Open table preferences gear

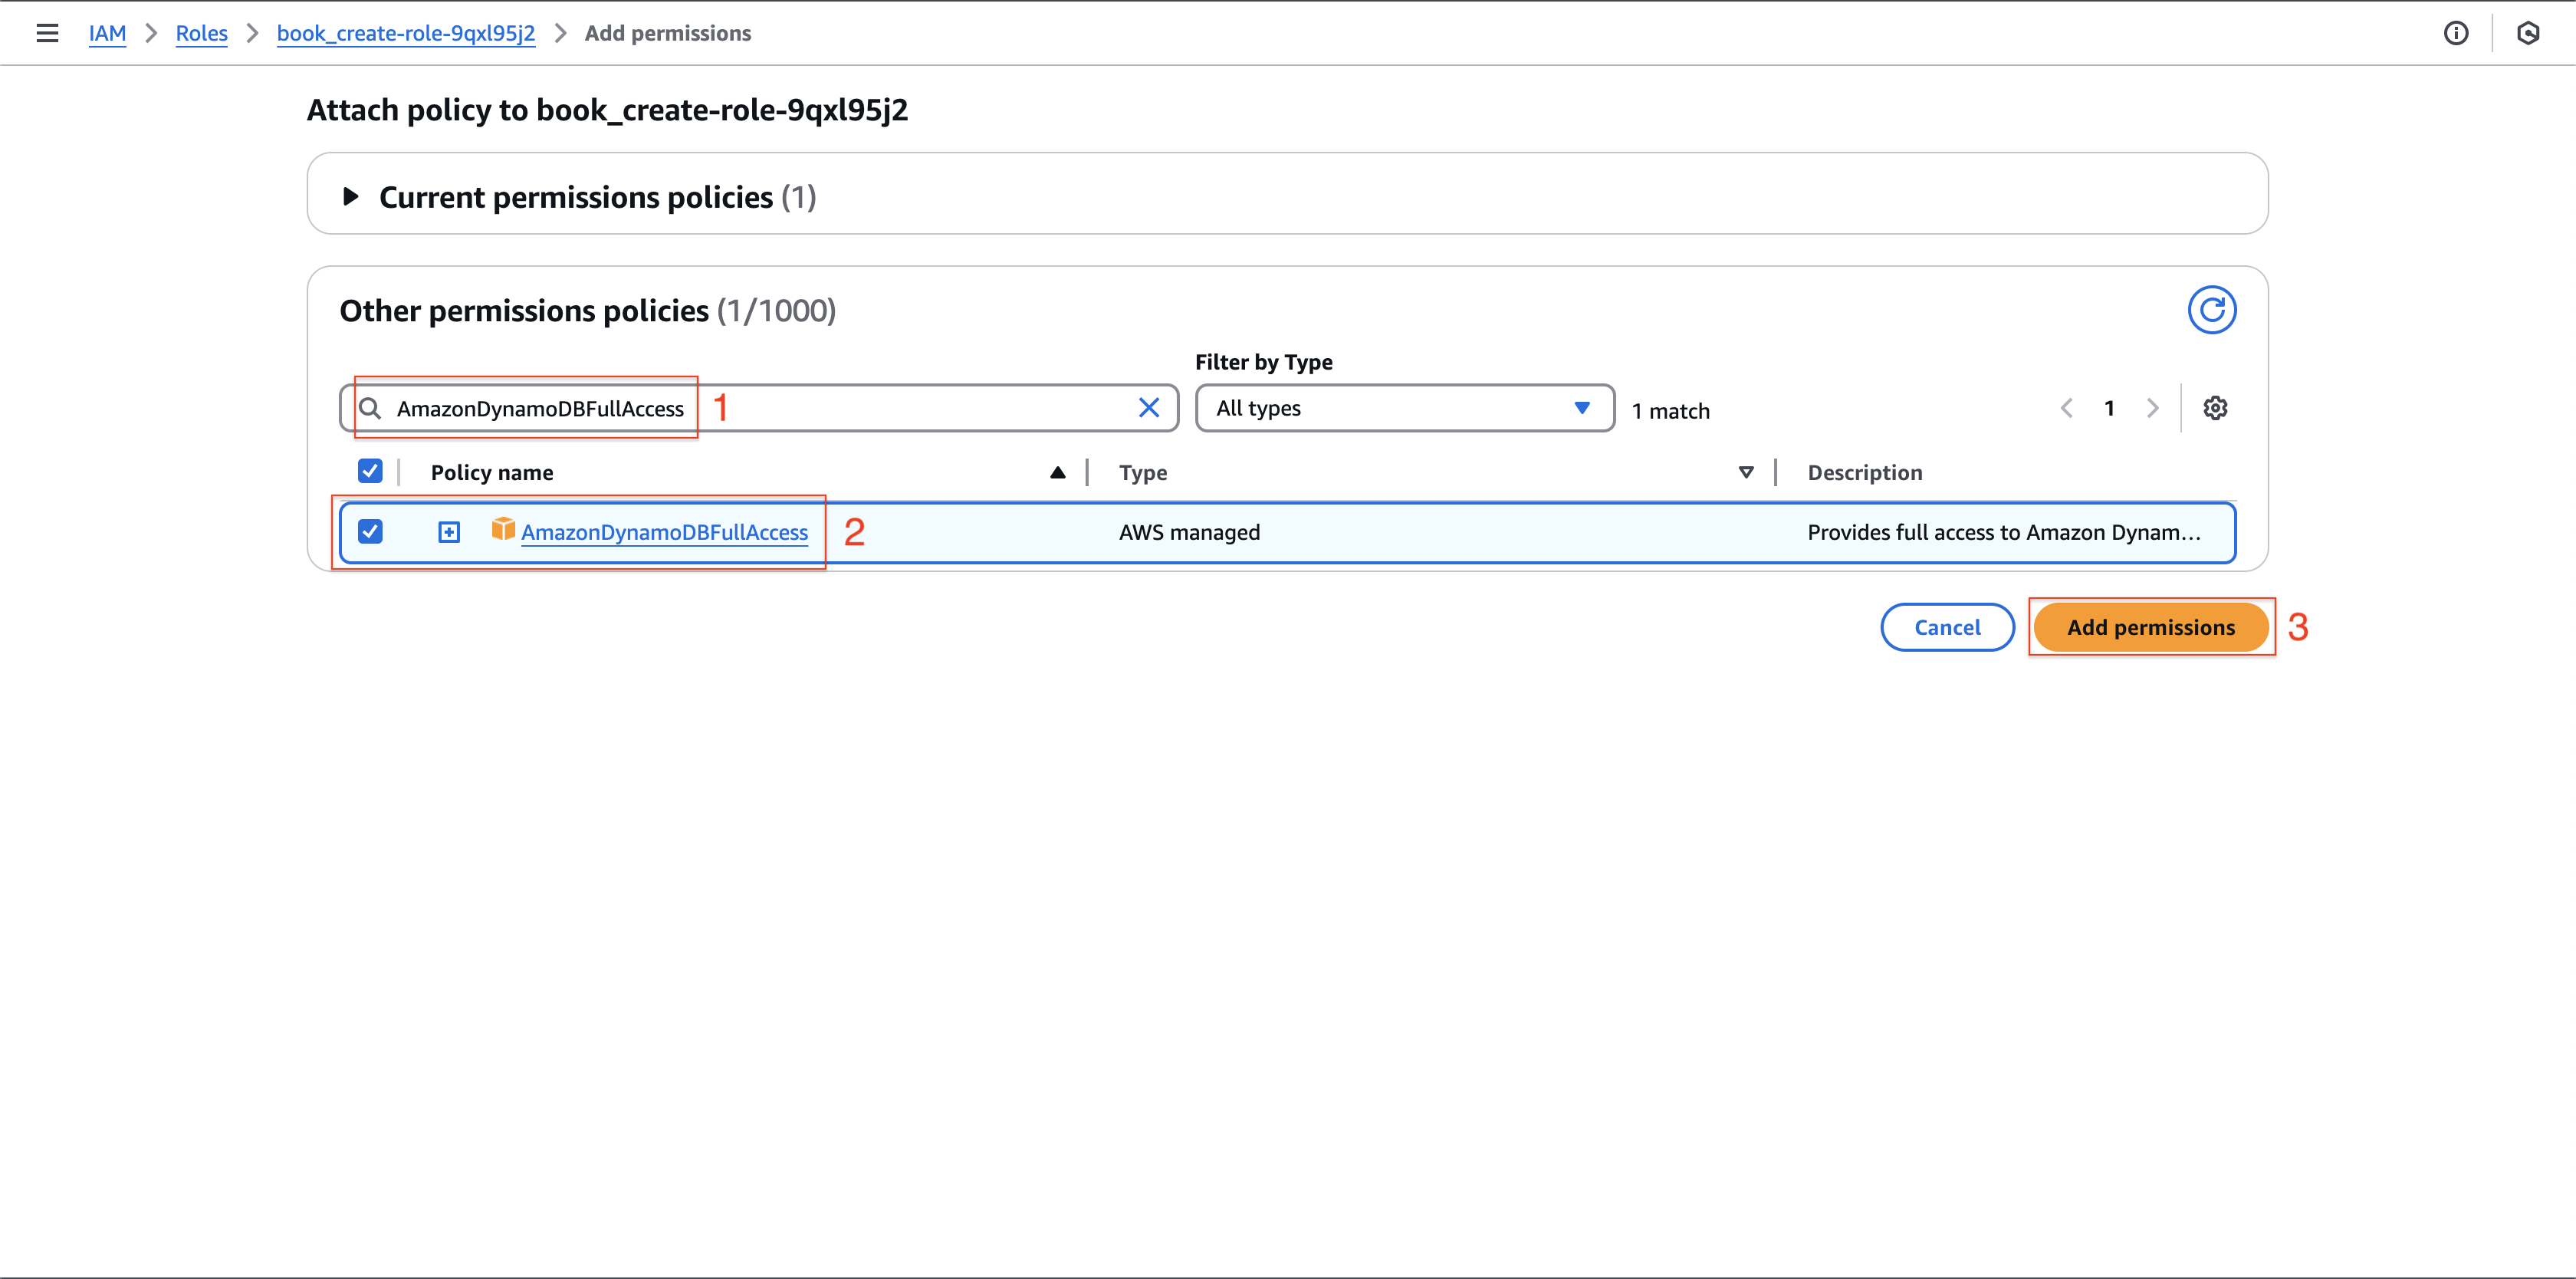(x=2214, y=408)
